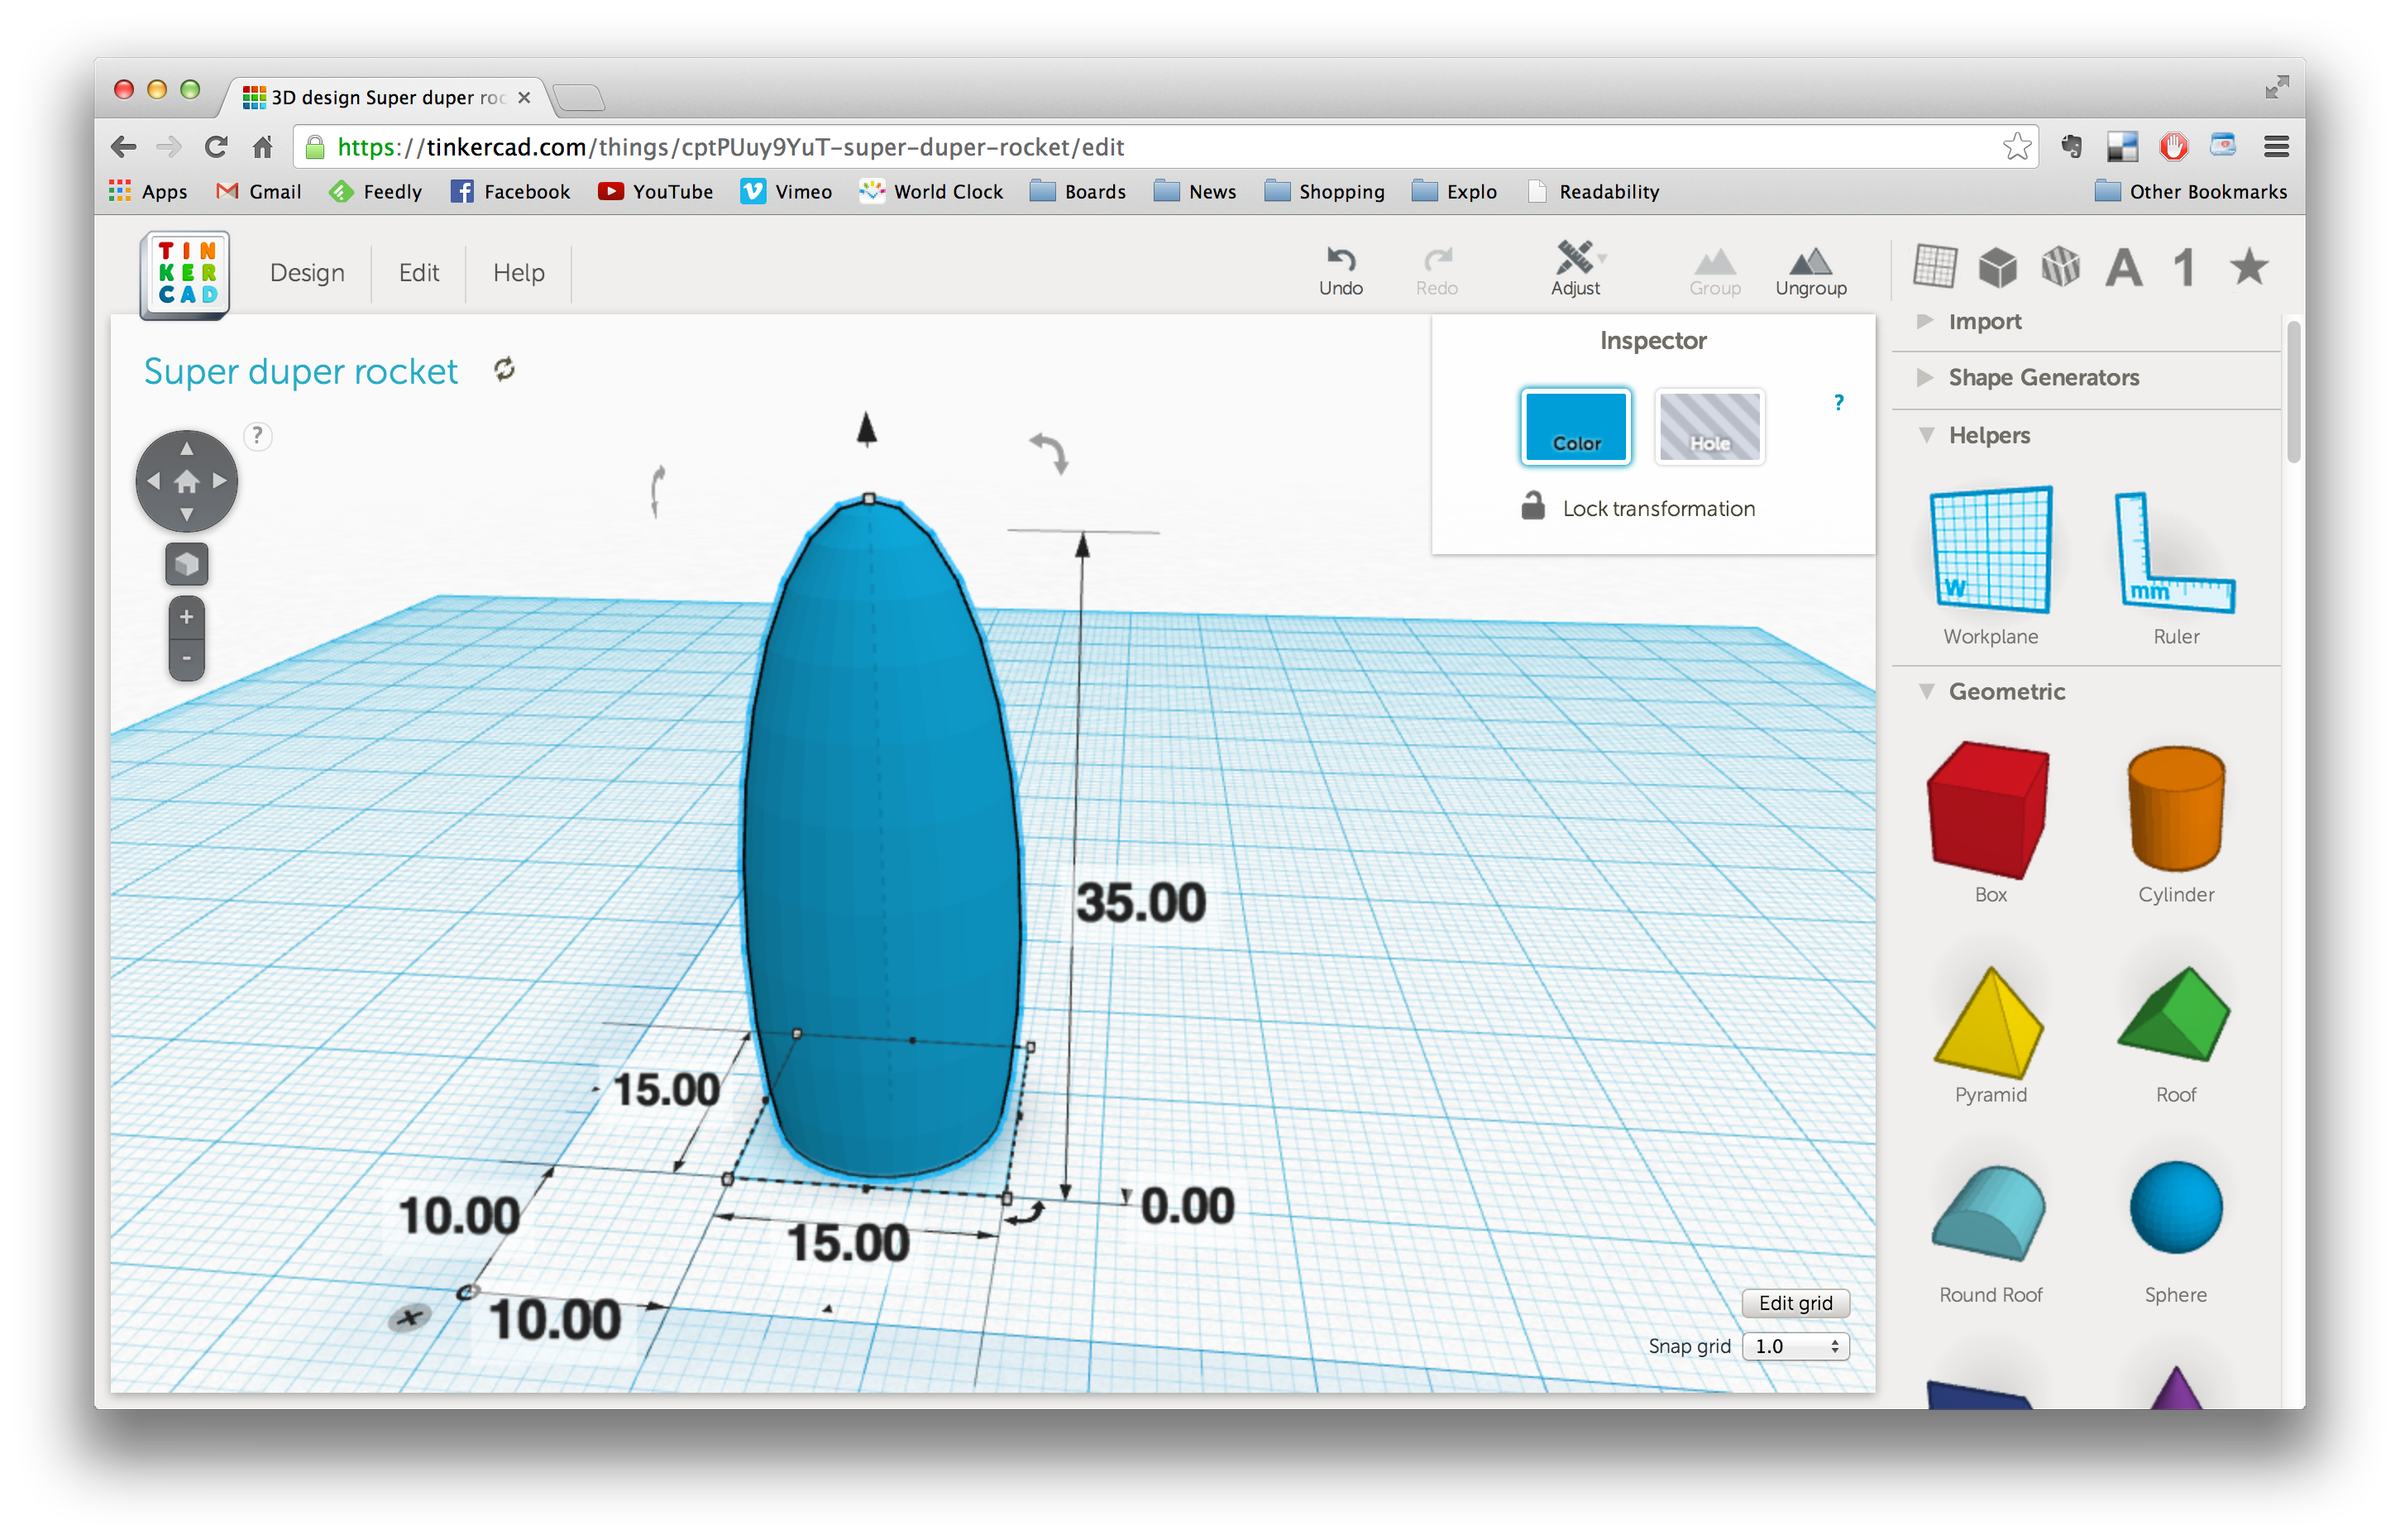Switch the shape to Hole mode
Viewport: 2400px width, 1540px height.
click(x=1709, y=427)
